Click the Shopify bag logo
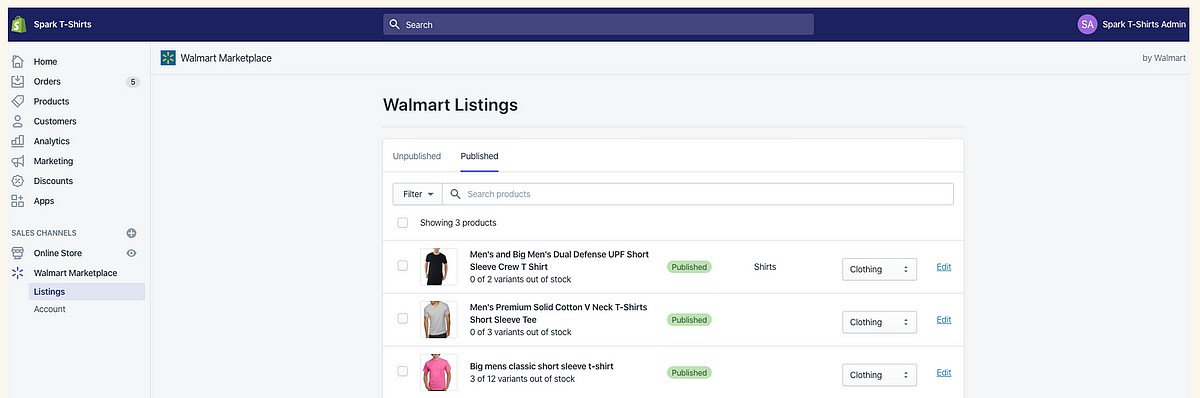Image resolution: width=1200 pixels, height=398 pixels. [x=18, y=24]
